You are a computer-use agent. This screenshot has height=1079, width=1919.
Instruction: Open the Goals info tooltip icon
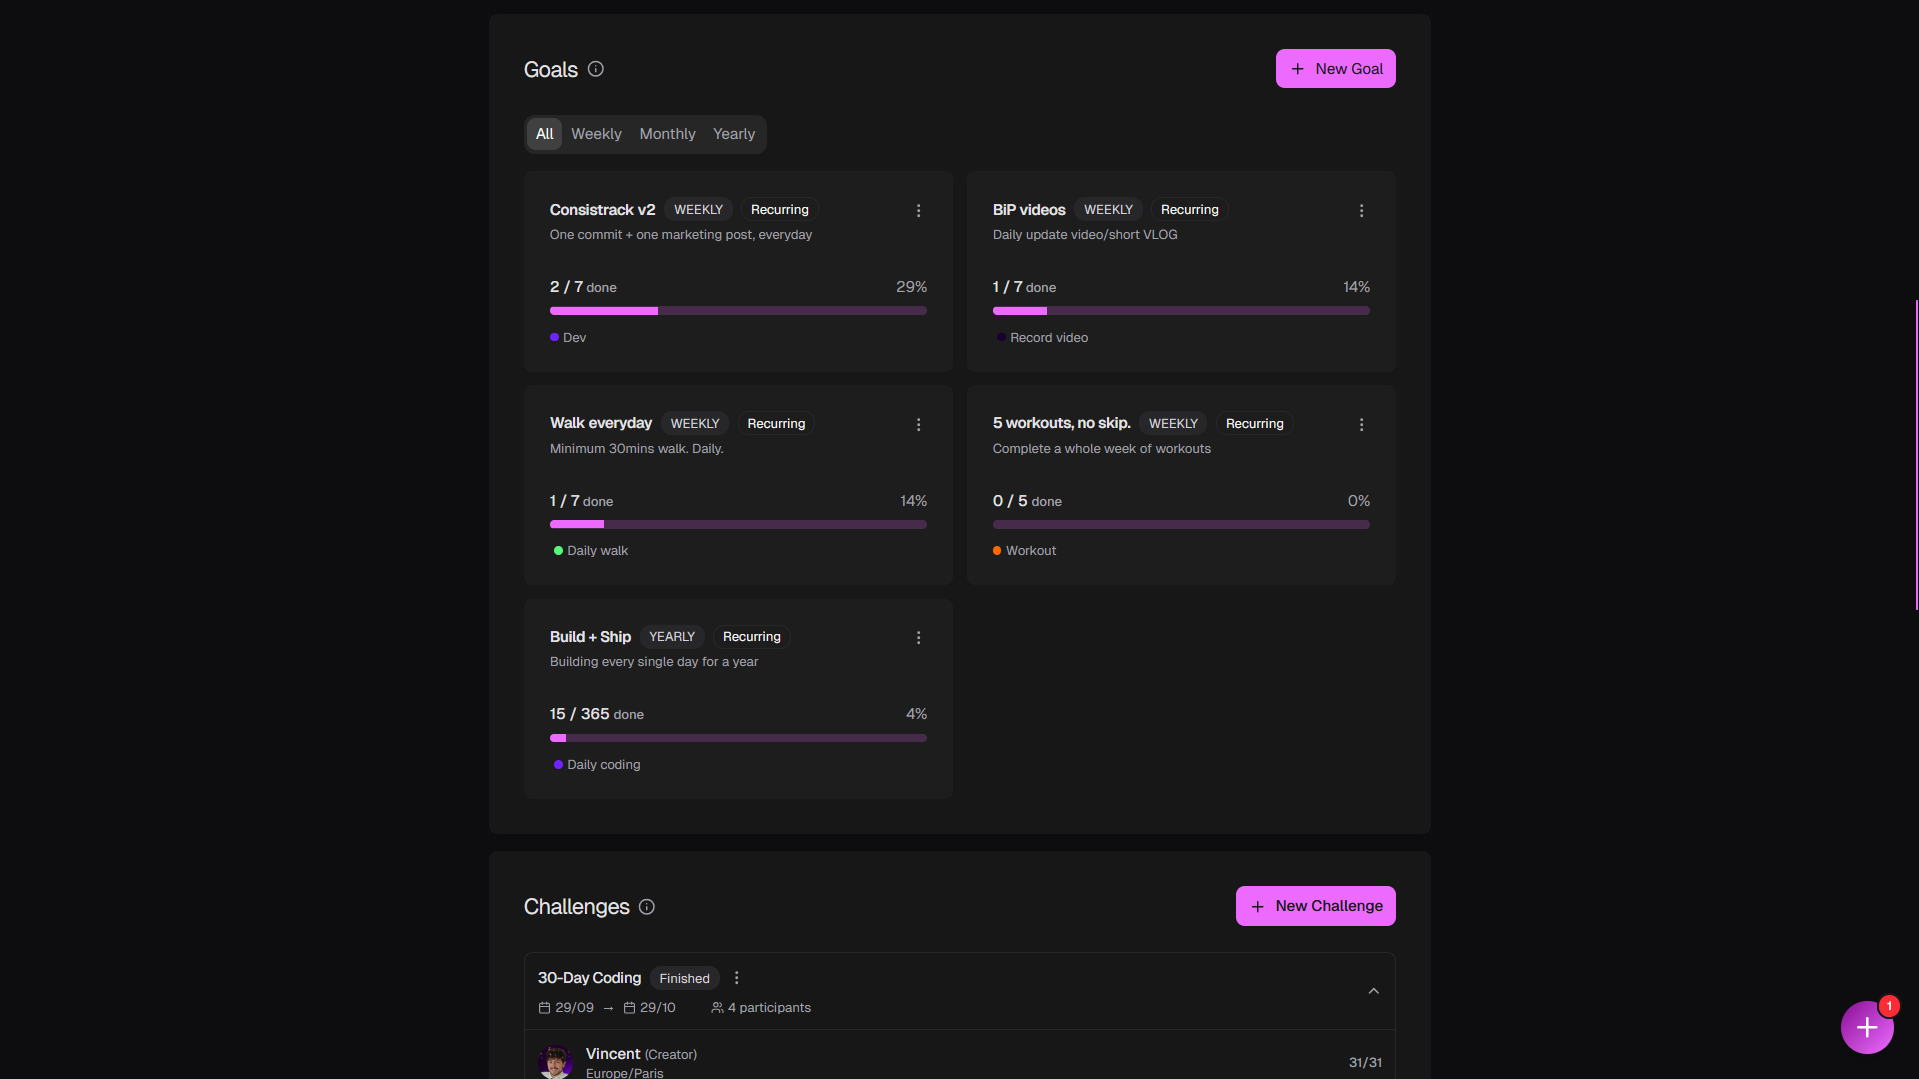[596, 69]
